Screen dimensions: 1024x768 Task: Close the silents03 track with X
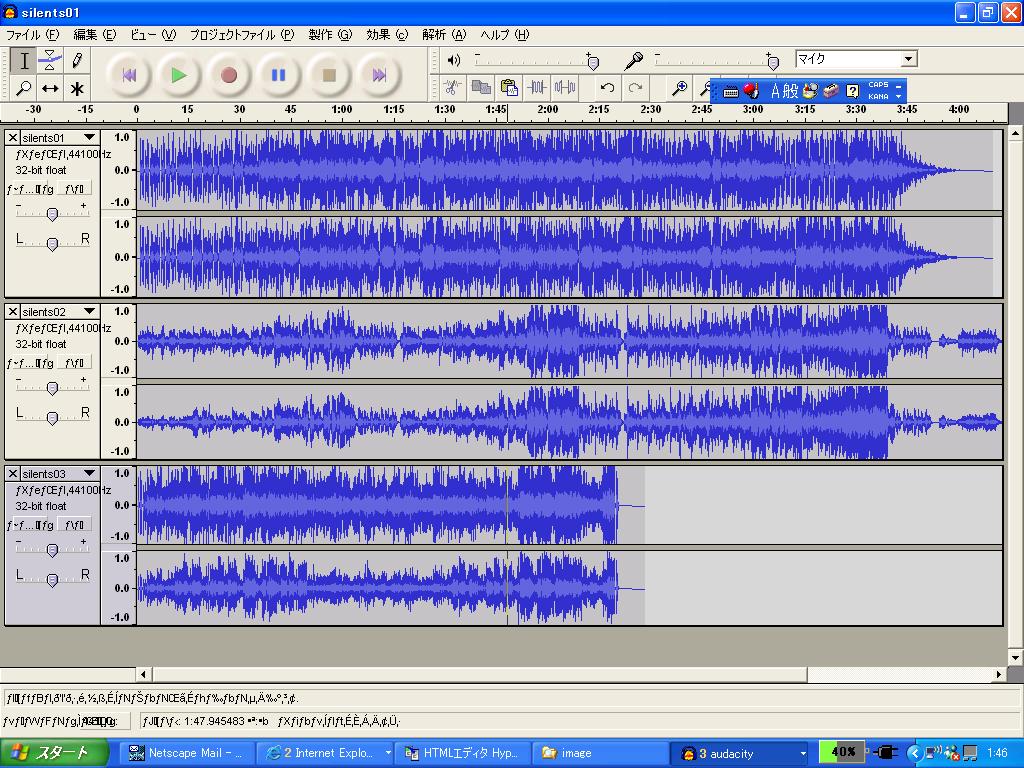tap(12, 473)
